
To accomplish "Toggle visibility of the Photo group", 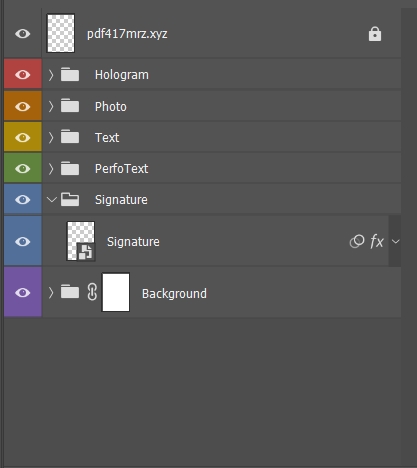I will tap(23, 106).
